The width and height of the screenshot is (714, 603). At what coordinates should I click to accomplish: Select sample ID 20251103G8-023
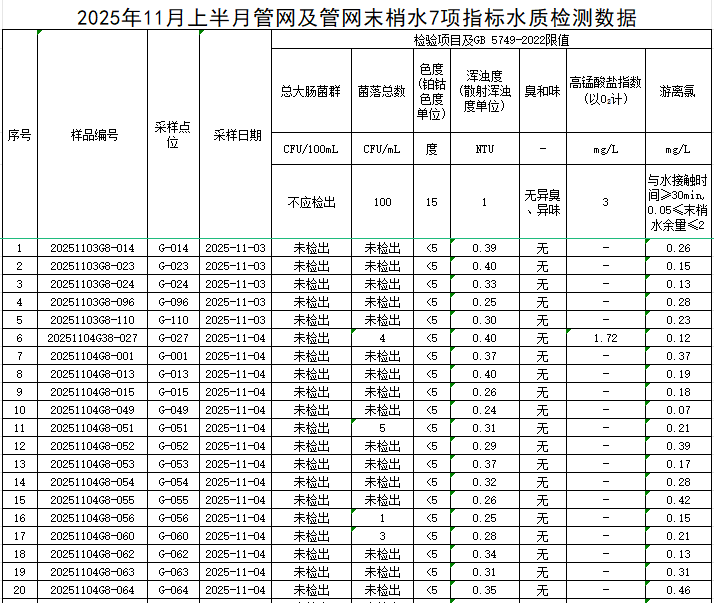click(x=92, y=266)
